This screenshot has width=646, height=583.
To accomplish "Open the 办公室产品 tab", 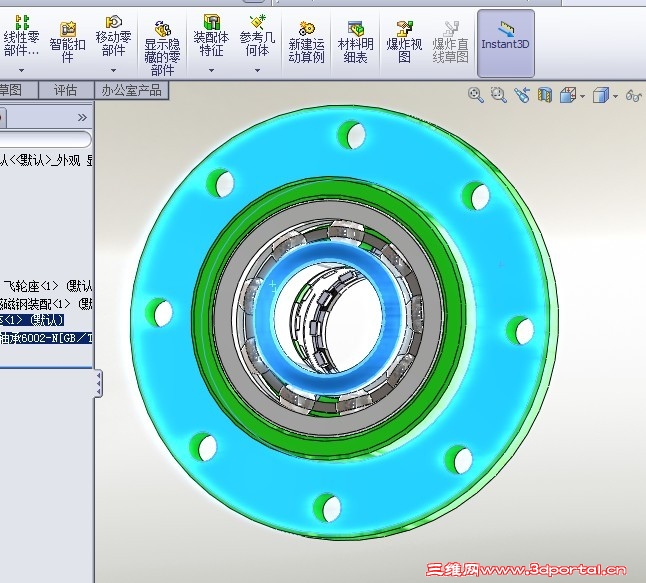I will click(x=132, y=90).
